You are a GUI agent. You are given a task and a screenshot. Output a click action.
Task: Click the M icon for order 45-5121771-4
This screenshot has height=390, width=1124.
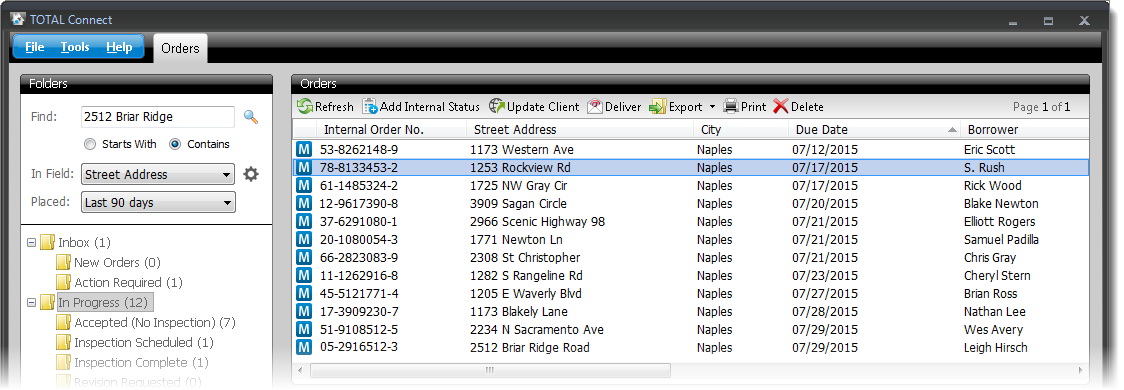click(x=304, y=294)
